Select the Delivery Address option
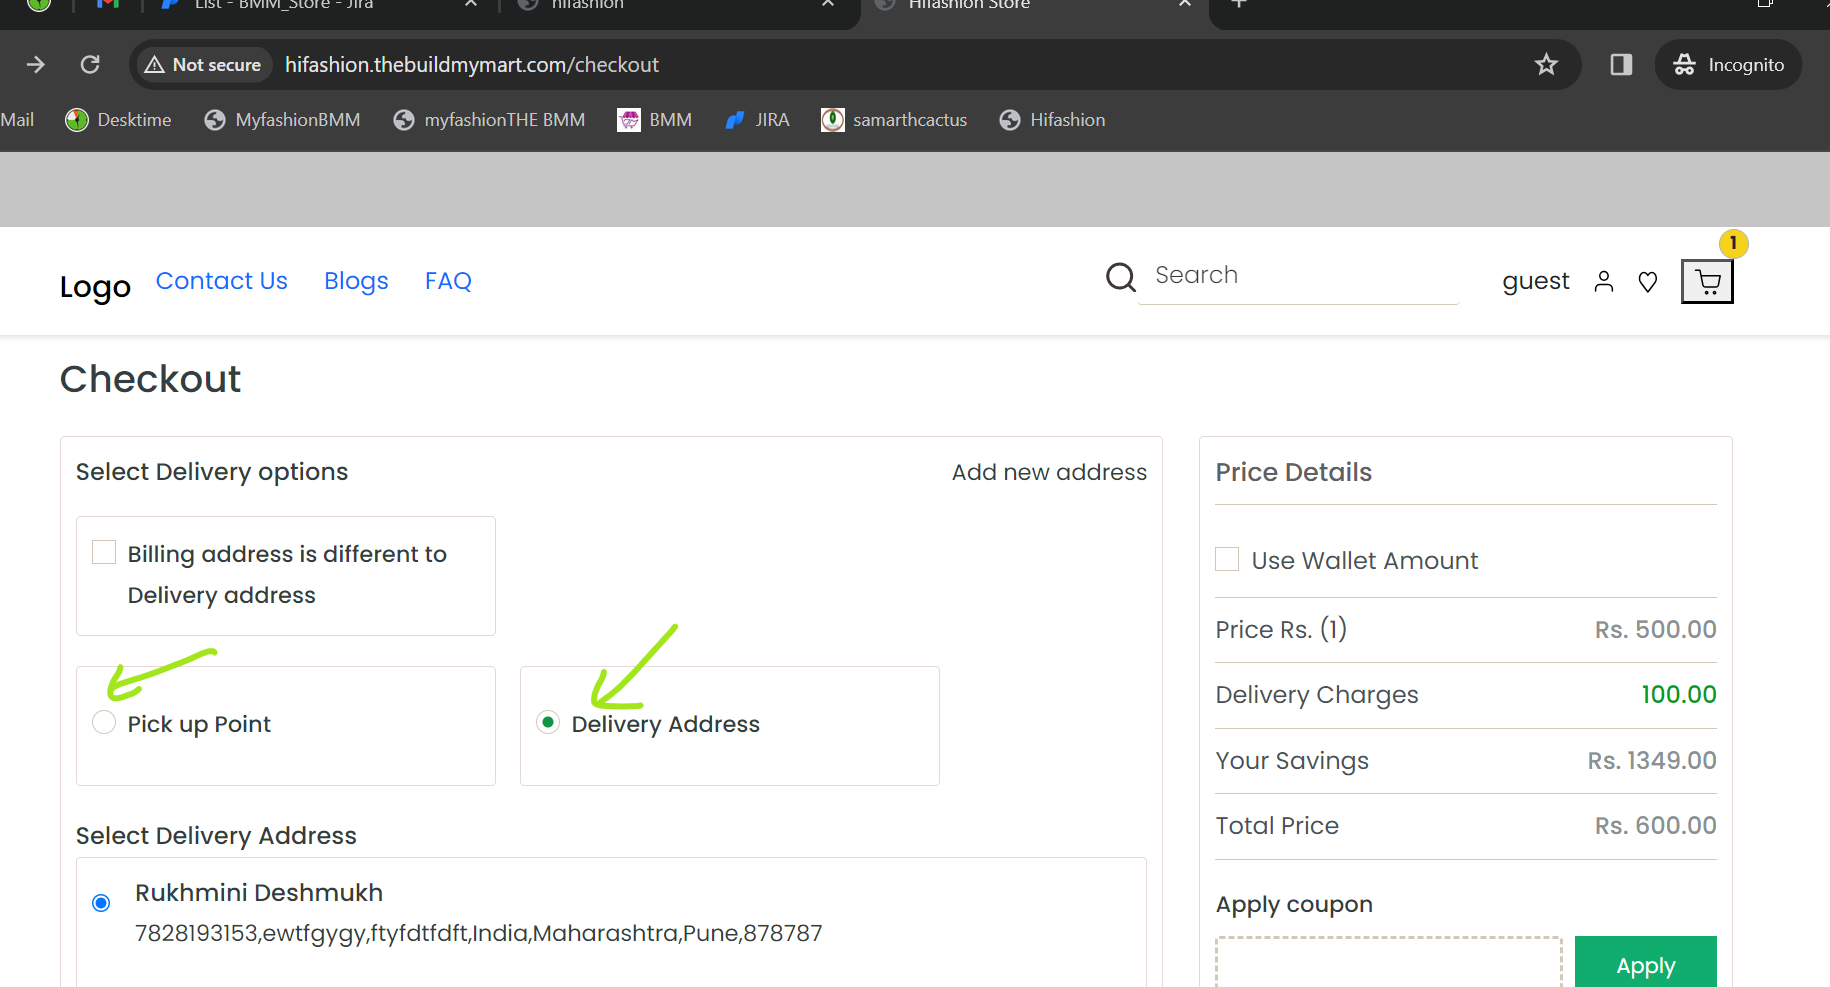1830x987 pixels. (x=548, y=722)
